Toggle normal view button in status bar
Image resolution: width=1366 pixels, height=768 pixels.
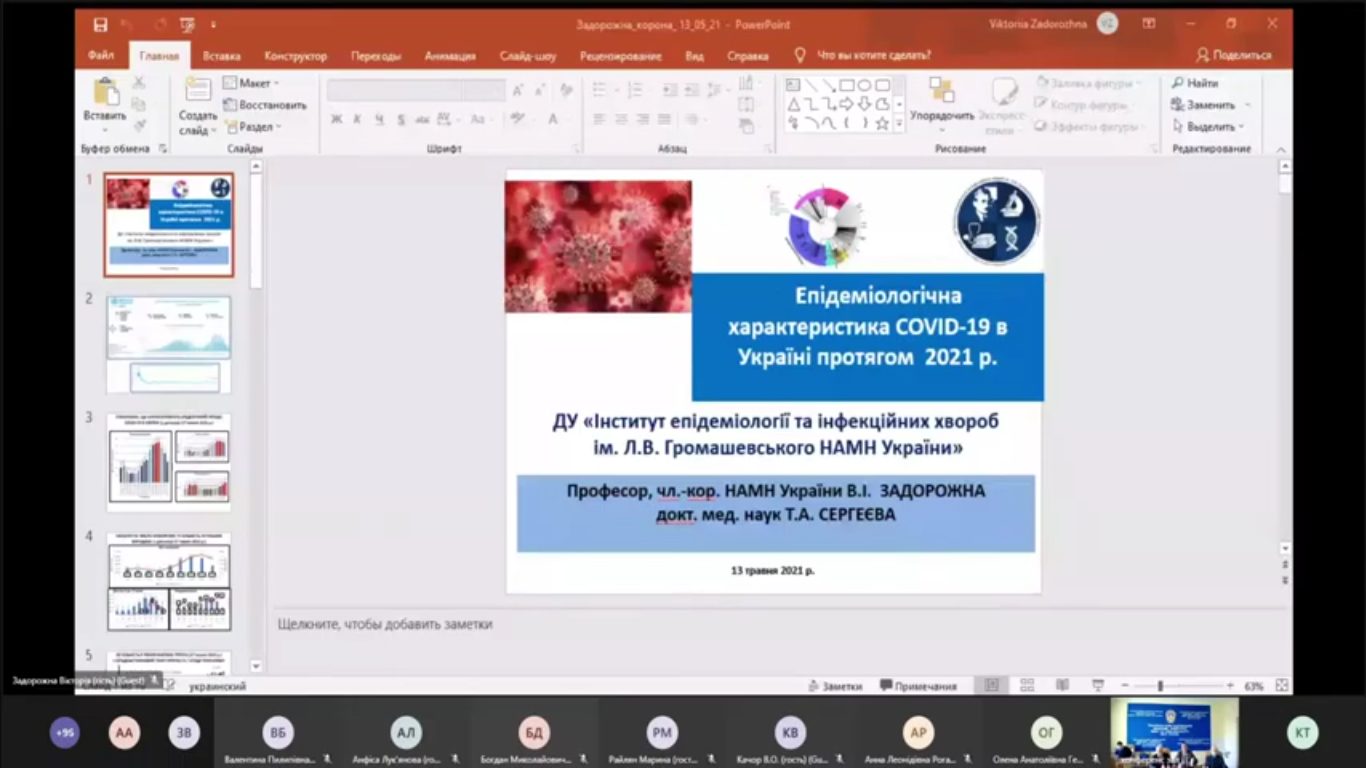pos(991,686)
